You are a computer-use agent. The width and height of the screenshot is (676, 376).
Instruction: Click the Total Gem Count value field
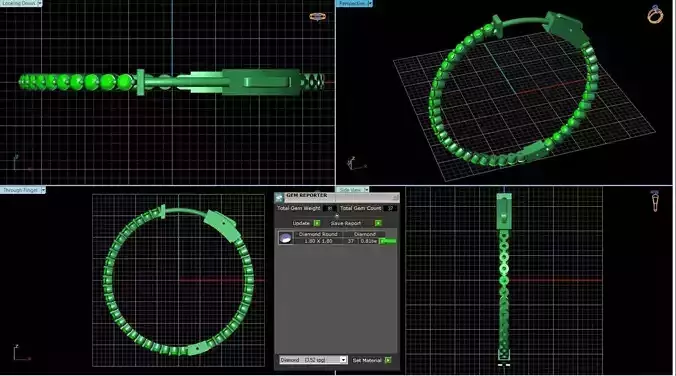click(390, 208)
